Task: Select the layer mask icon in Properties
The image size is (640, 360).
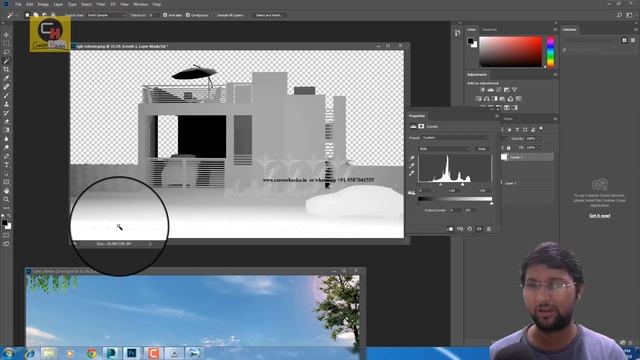Action: (421, 126)
